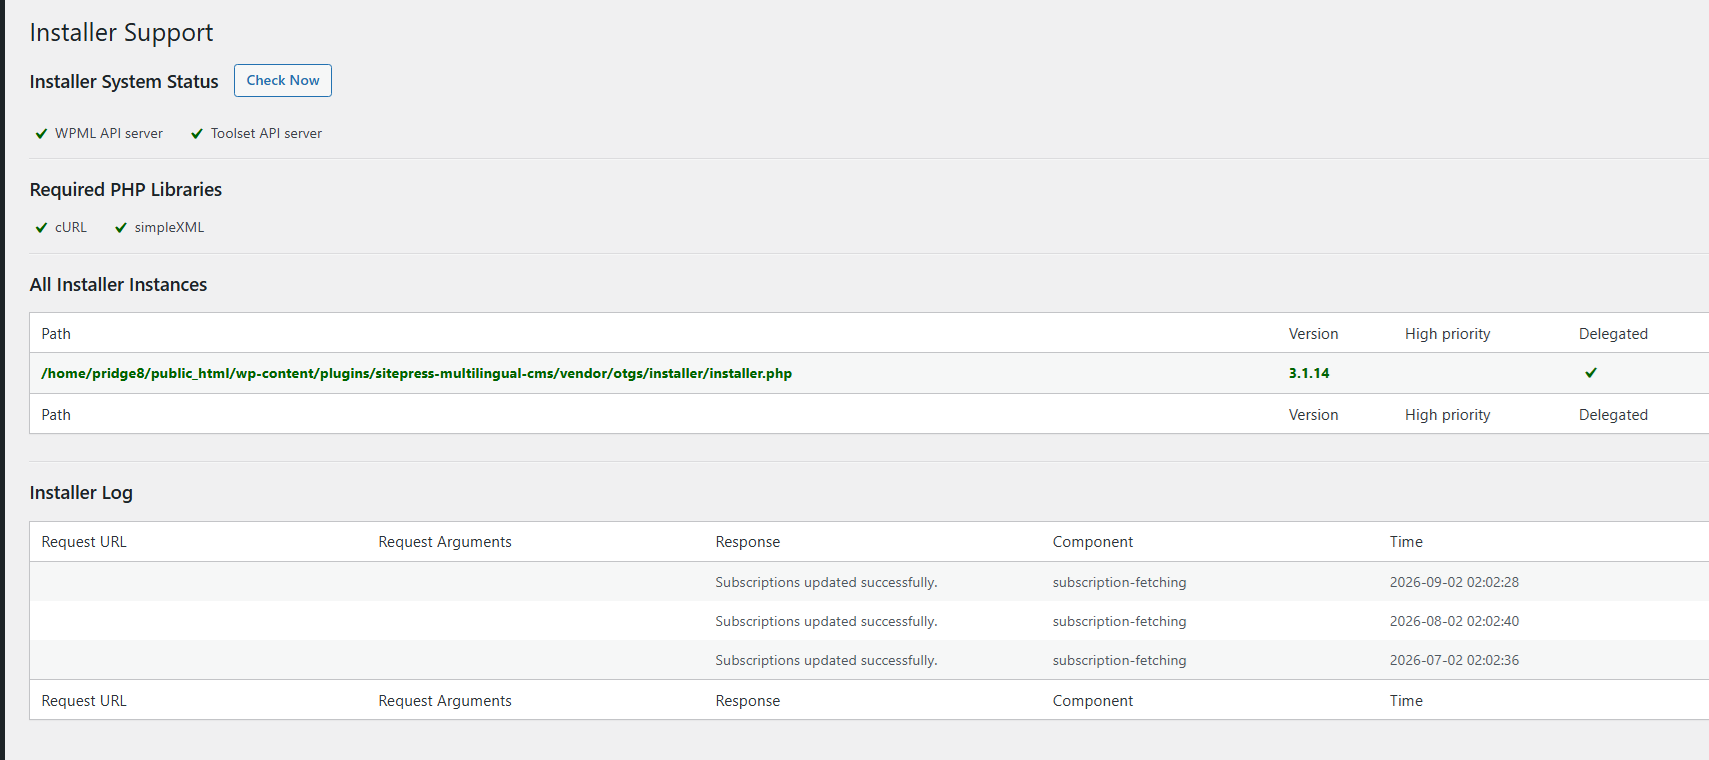Select log entry timestamped 2026-09-02 02:02:28
Viewport: 1709px width, 760px height.
point(1454,582)
